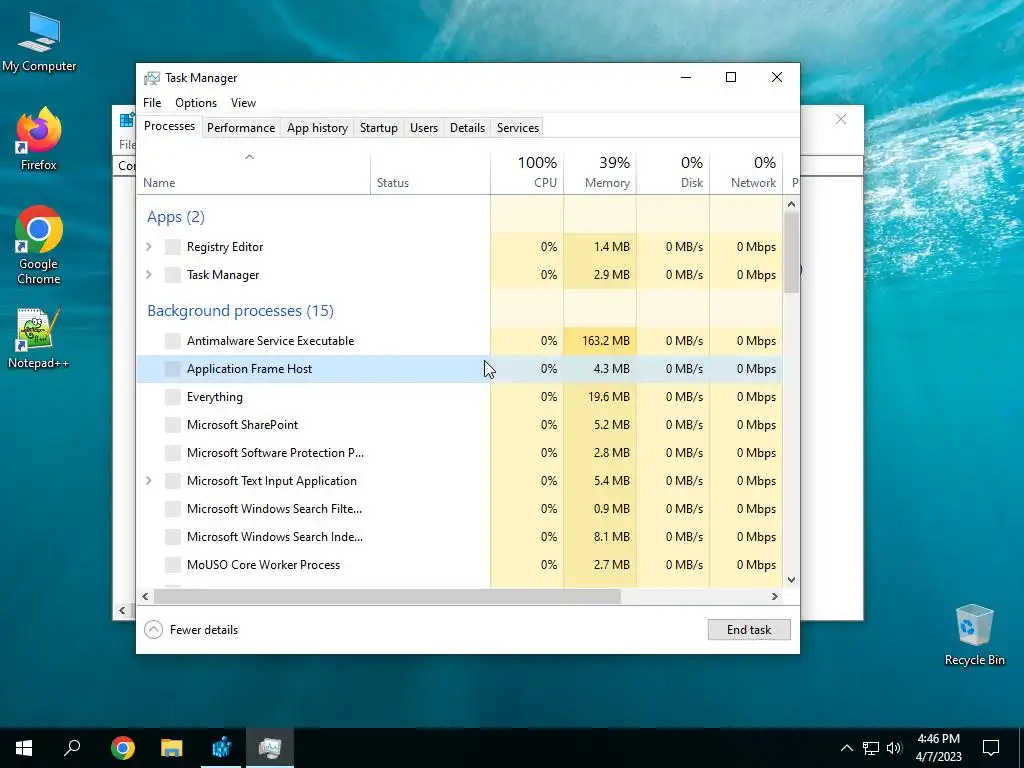Switch to Registry Editor taskbar icon
1024x768 pixels.
pyautogui.click(x=221, y=748)
